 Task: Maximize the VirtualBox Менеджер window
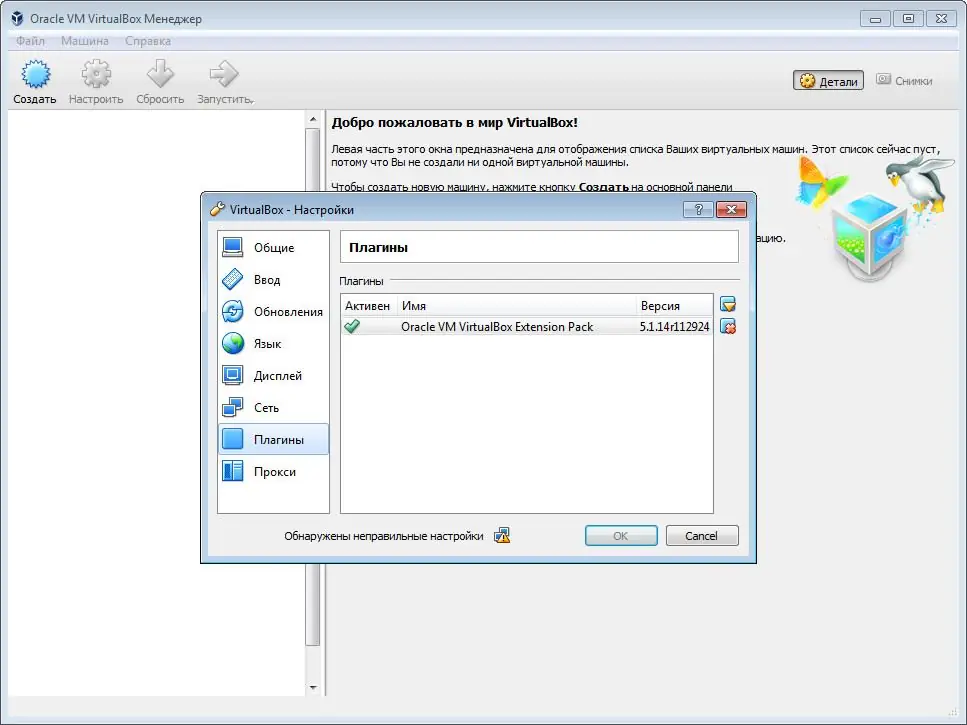coord(908,18)
